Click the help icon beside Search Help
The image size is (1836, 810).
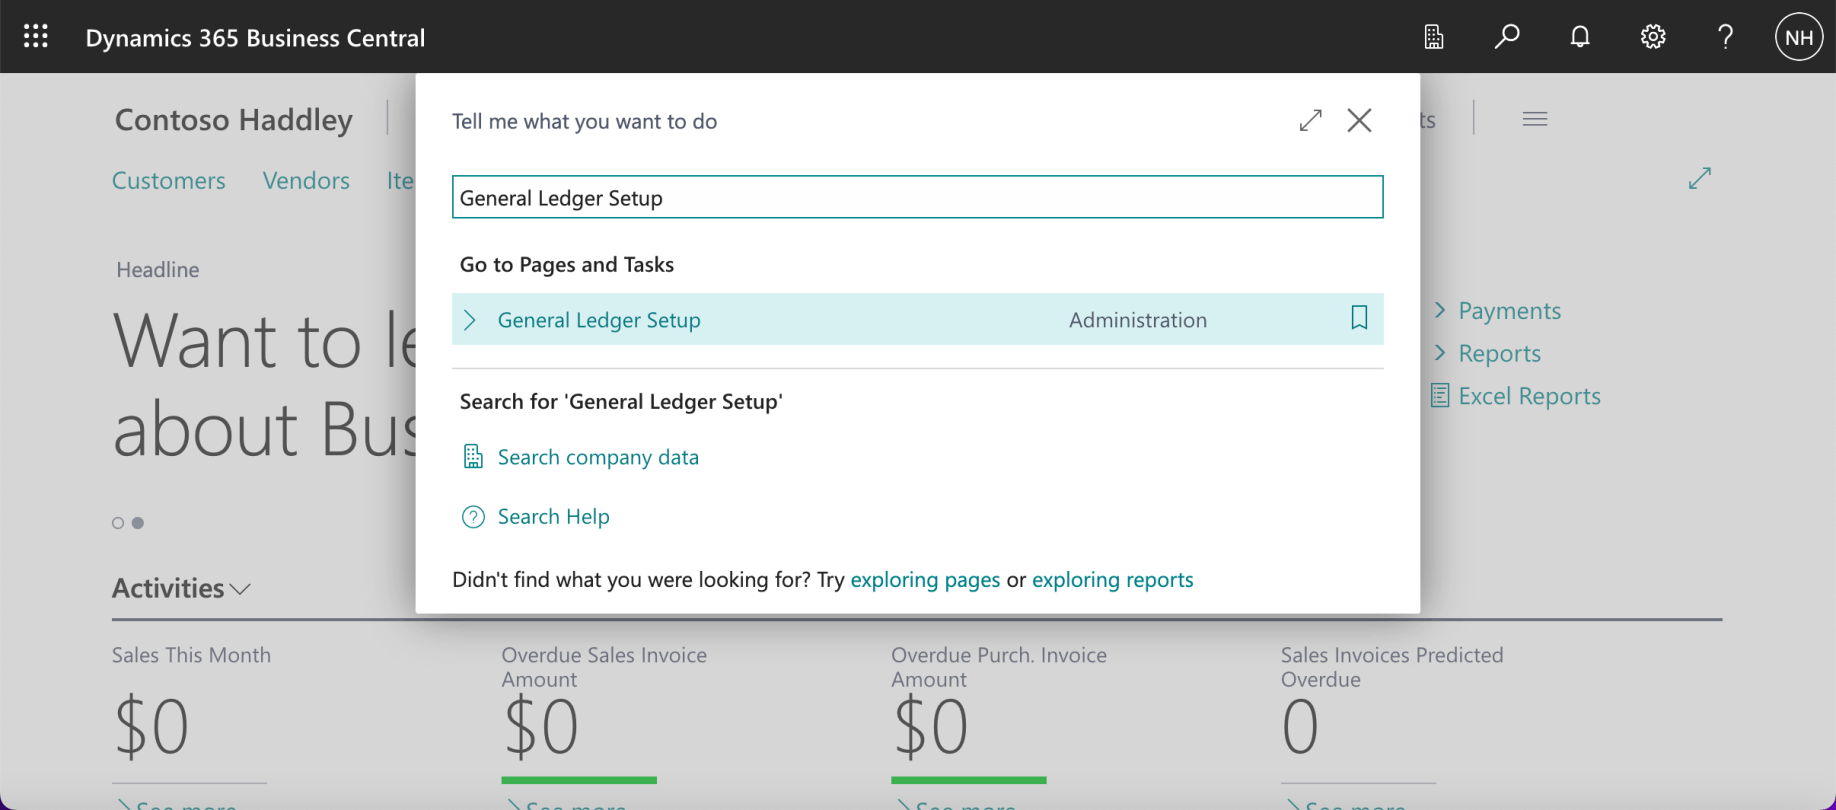tap(473, 517)
